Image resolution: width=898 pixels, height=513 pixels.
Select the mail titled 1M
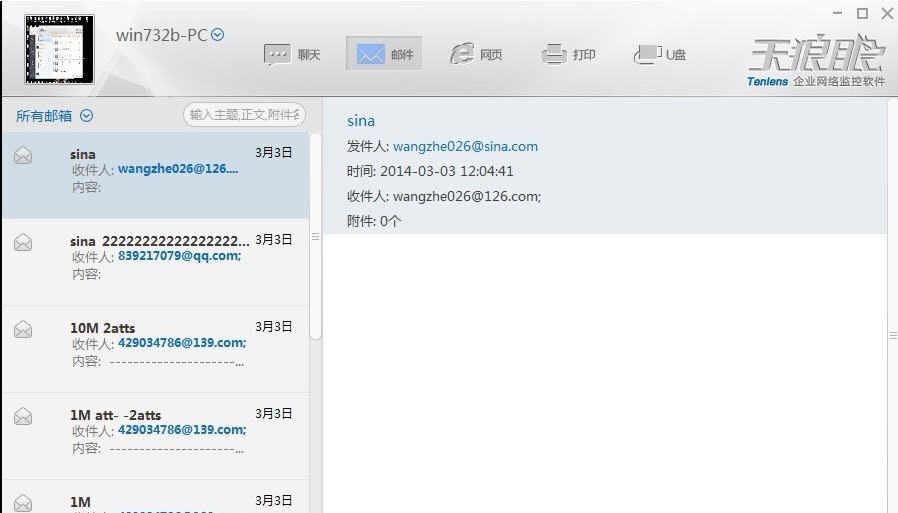[x=155, y=497]
